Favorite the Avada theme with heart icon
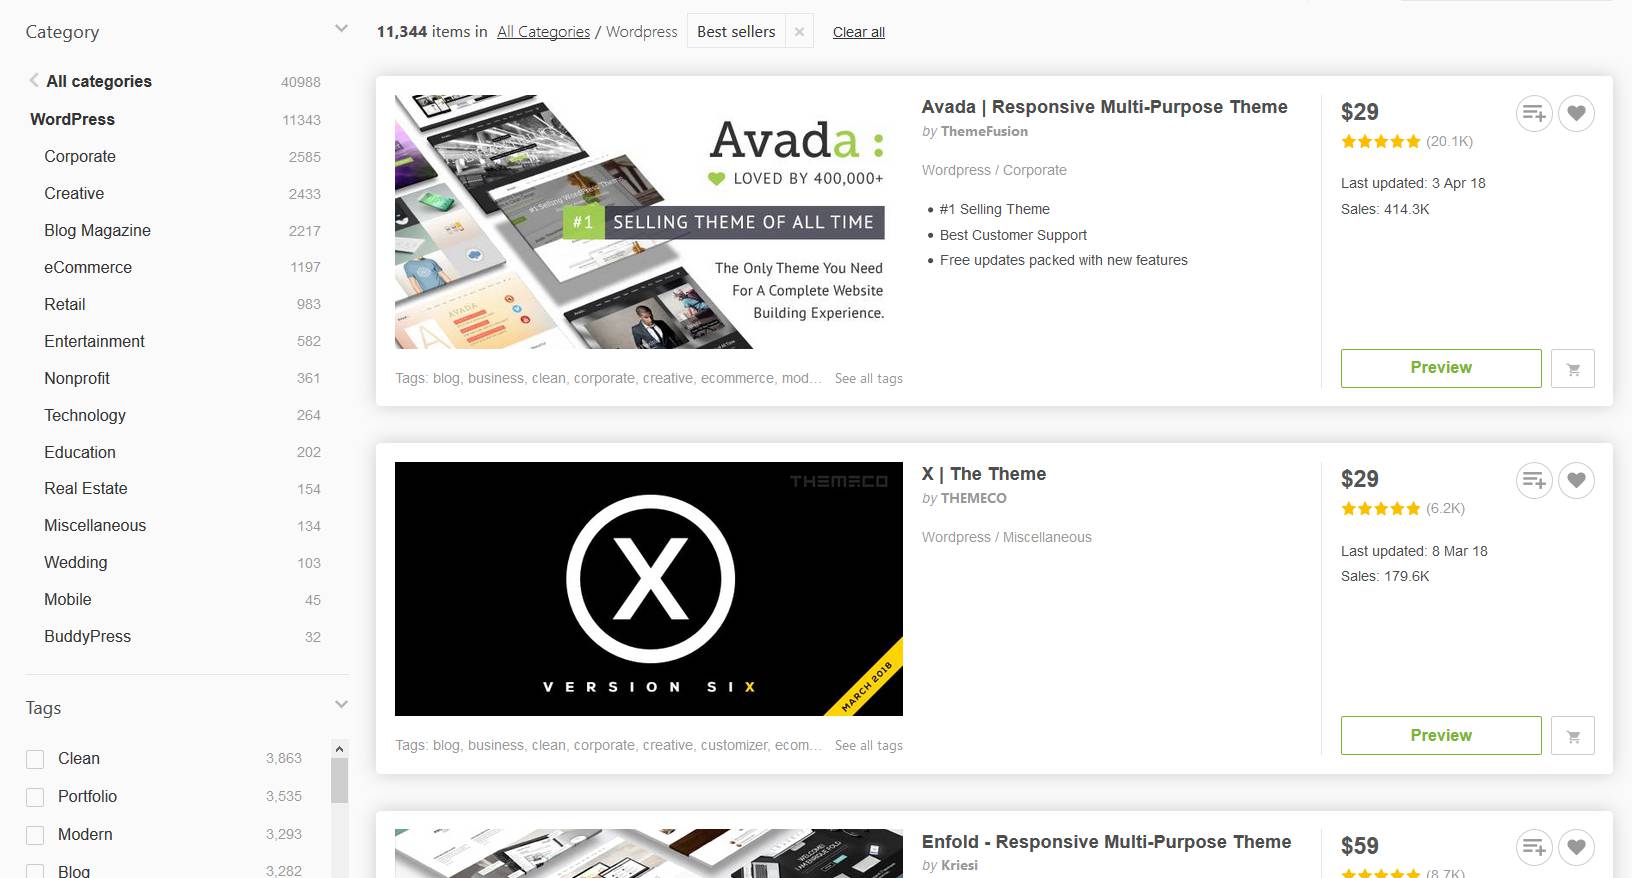This screenshot has height=878, width=1632. point(1576,113)
